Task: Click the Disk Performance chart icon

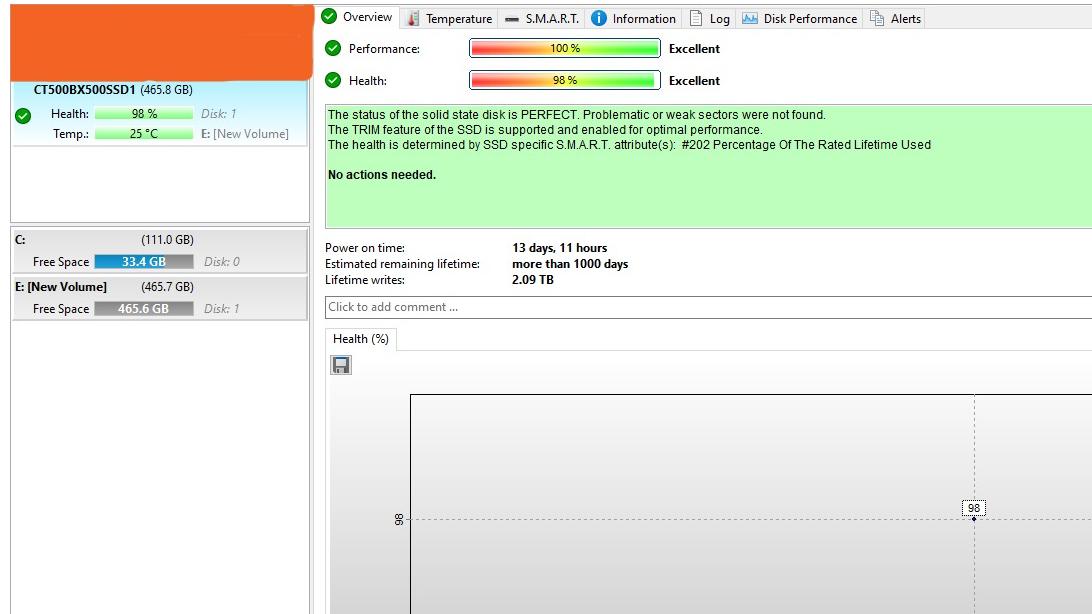Action: coord(750,18)
